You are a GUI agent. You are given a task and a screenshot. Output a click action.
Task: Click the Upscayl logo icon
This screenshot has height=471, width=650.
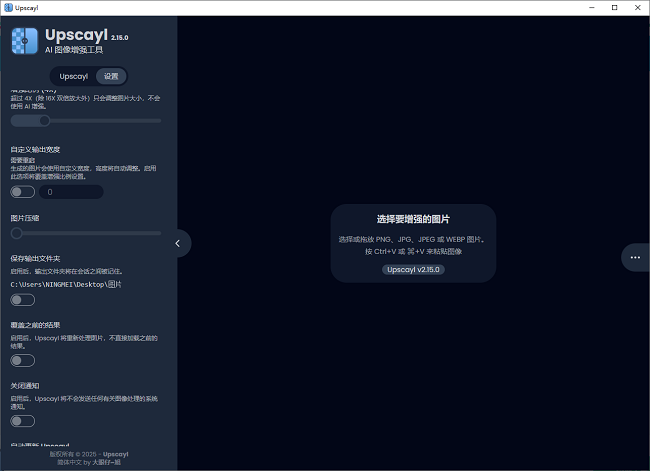pos(25,41)
